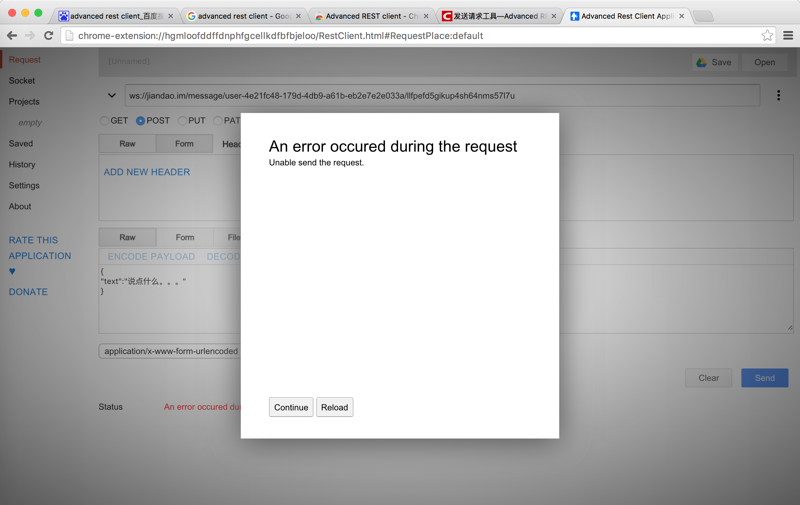Click the Save button

pos(715,62)
